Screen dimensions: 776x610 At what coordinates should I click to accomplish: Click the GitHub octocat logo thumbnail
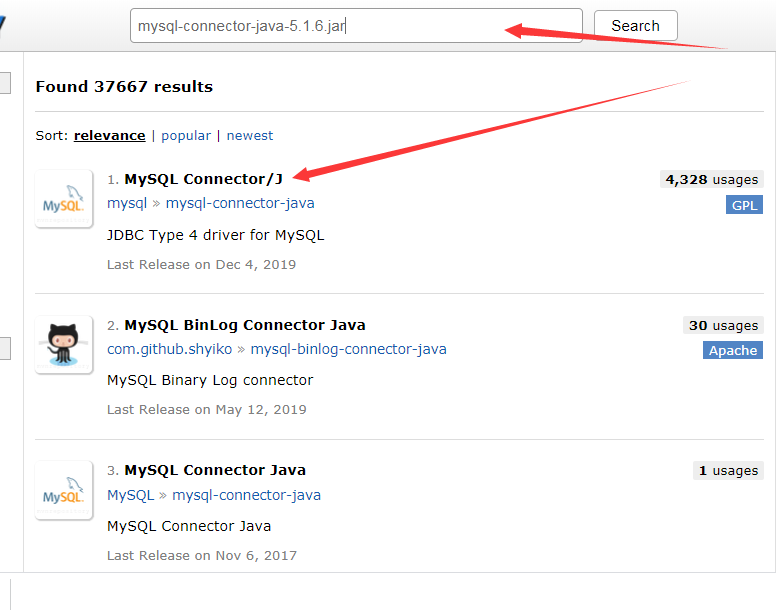click(x=64, y=344)
